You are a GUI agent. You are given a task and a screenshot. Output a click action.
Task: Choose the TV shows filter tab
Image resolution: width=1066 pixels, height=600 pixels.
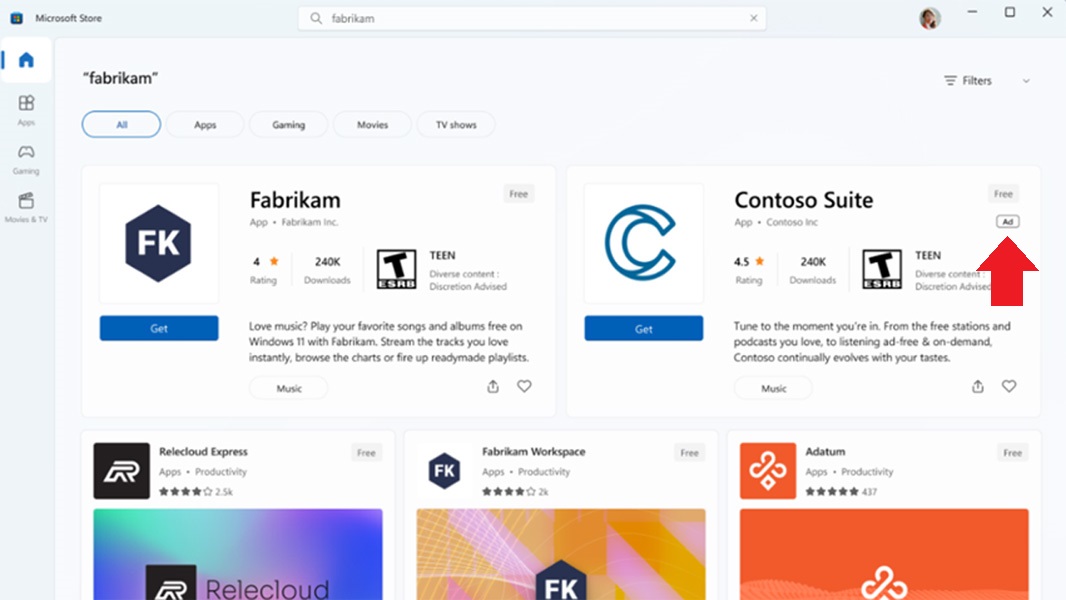click(x=455, y=124)
